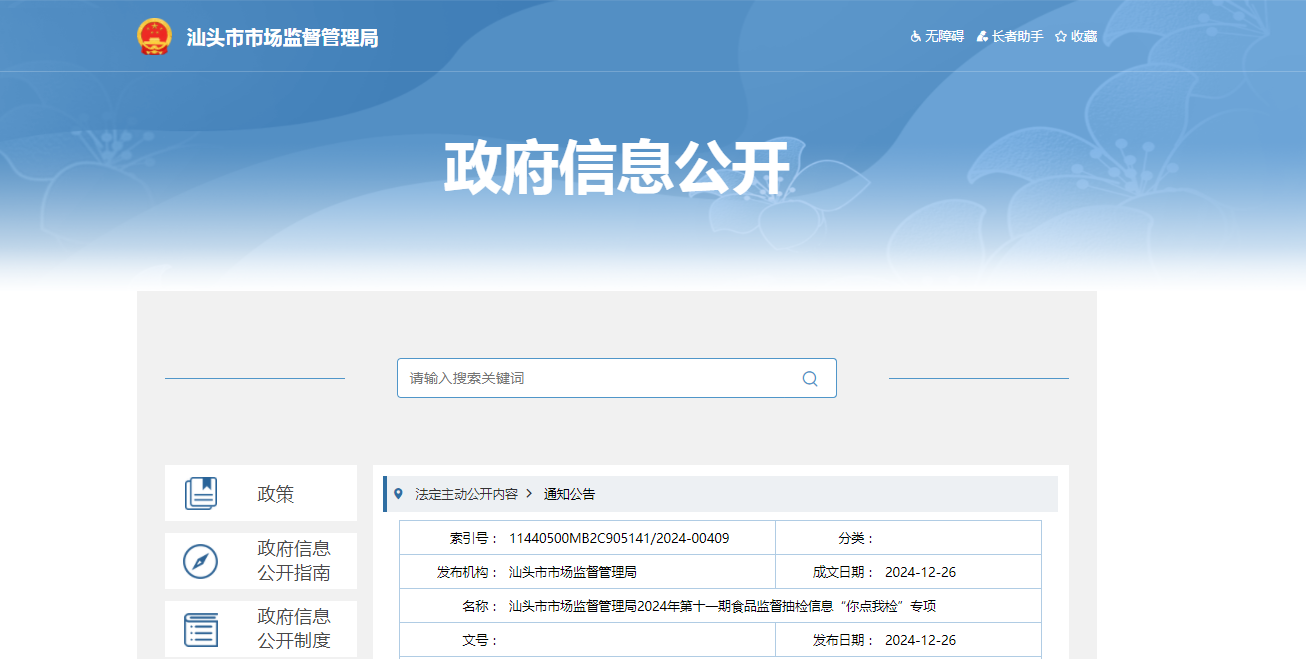Click the breadcrumb chevron arrow
The width and height of the screenshot is (1306, 659).
click(529, 494)
